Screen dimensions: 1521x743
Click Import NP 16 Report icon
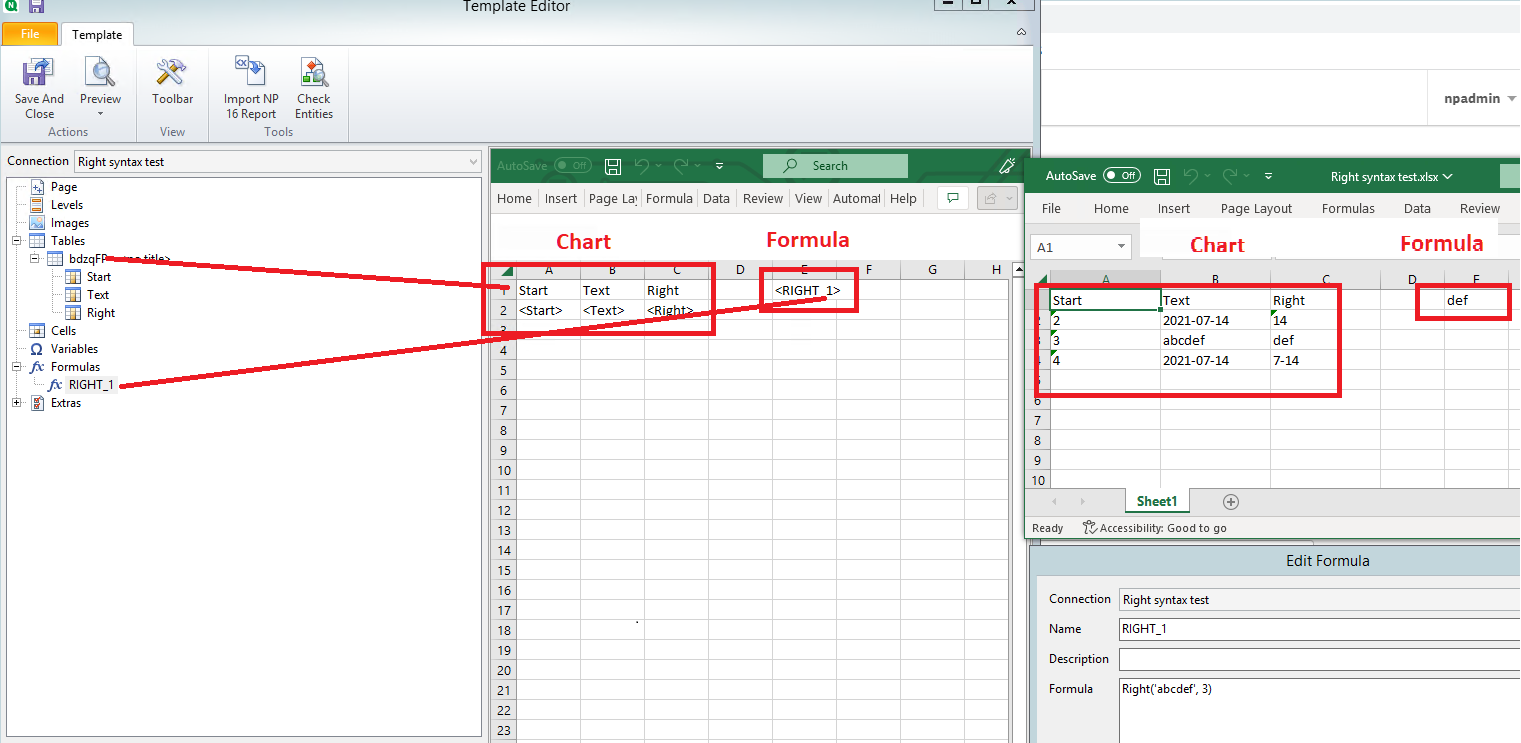(x=250, y=74)
